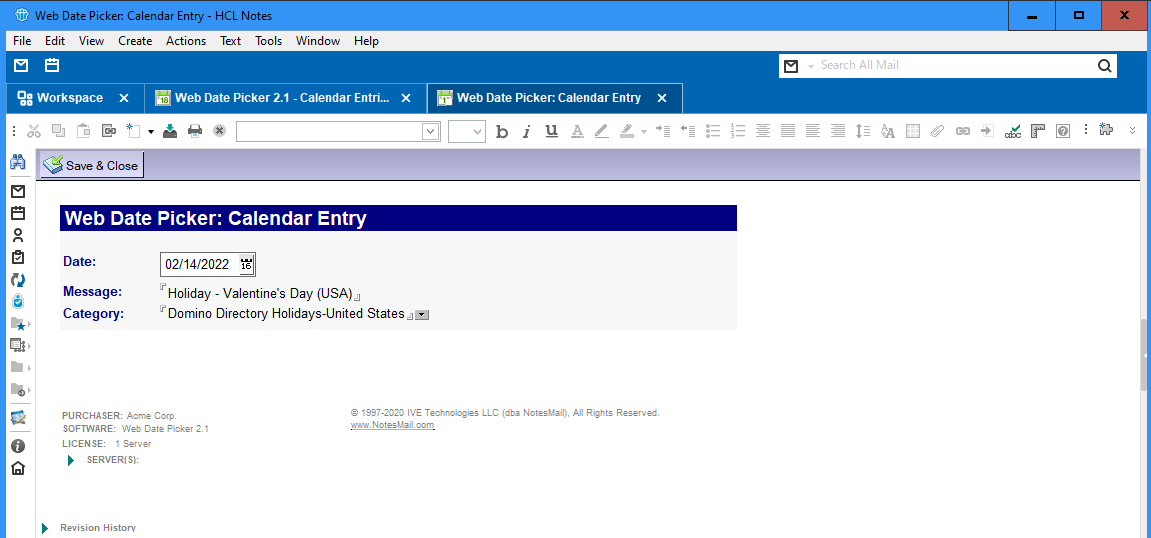Click the Save & Close button
Image resolution: width=1151 pixels, height=538 pixels.
[91, 165]
